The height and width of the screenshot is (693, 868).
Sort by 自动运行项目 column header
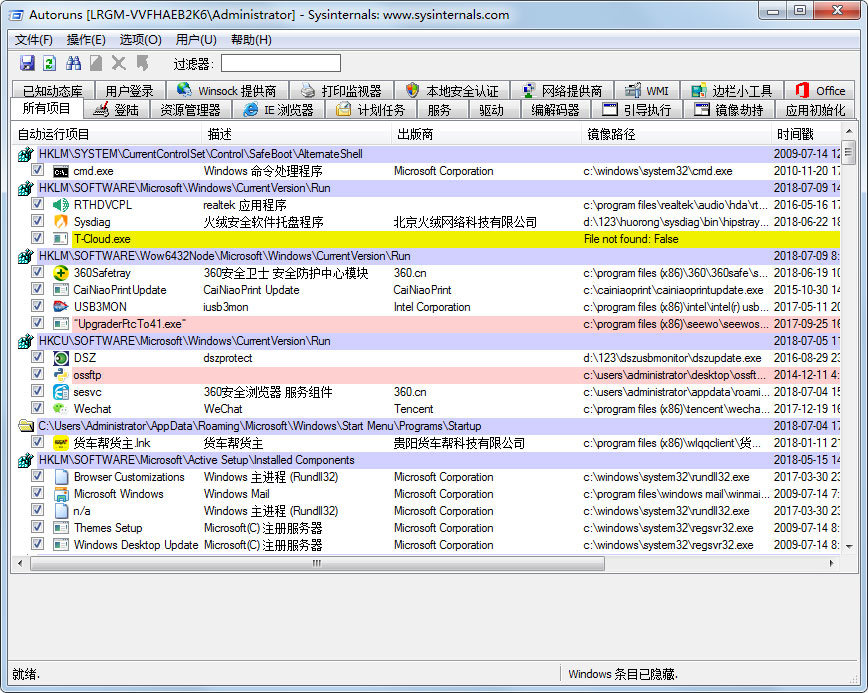107,135
